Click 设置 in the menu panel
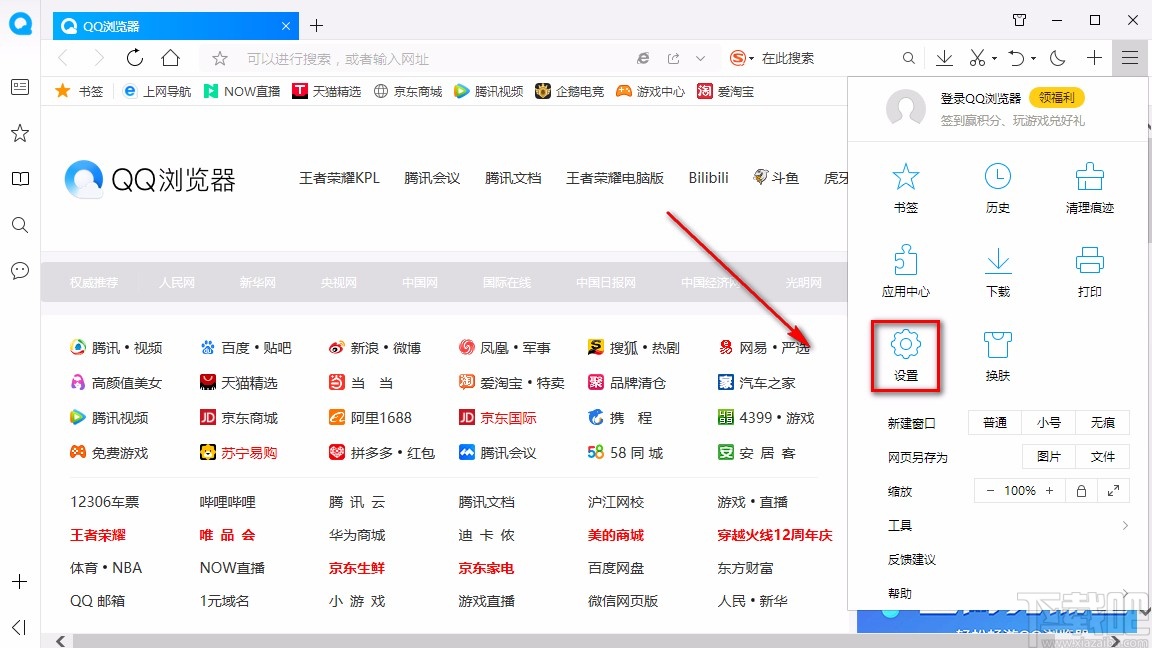This screenshot has height=648, width=1152. click(905, 355)
